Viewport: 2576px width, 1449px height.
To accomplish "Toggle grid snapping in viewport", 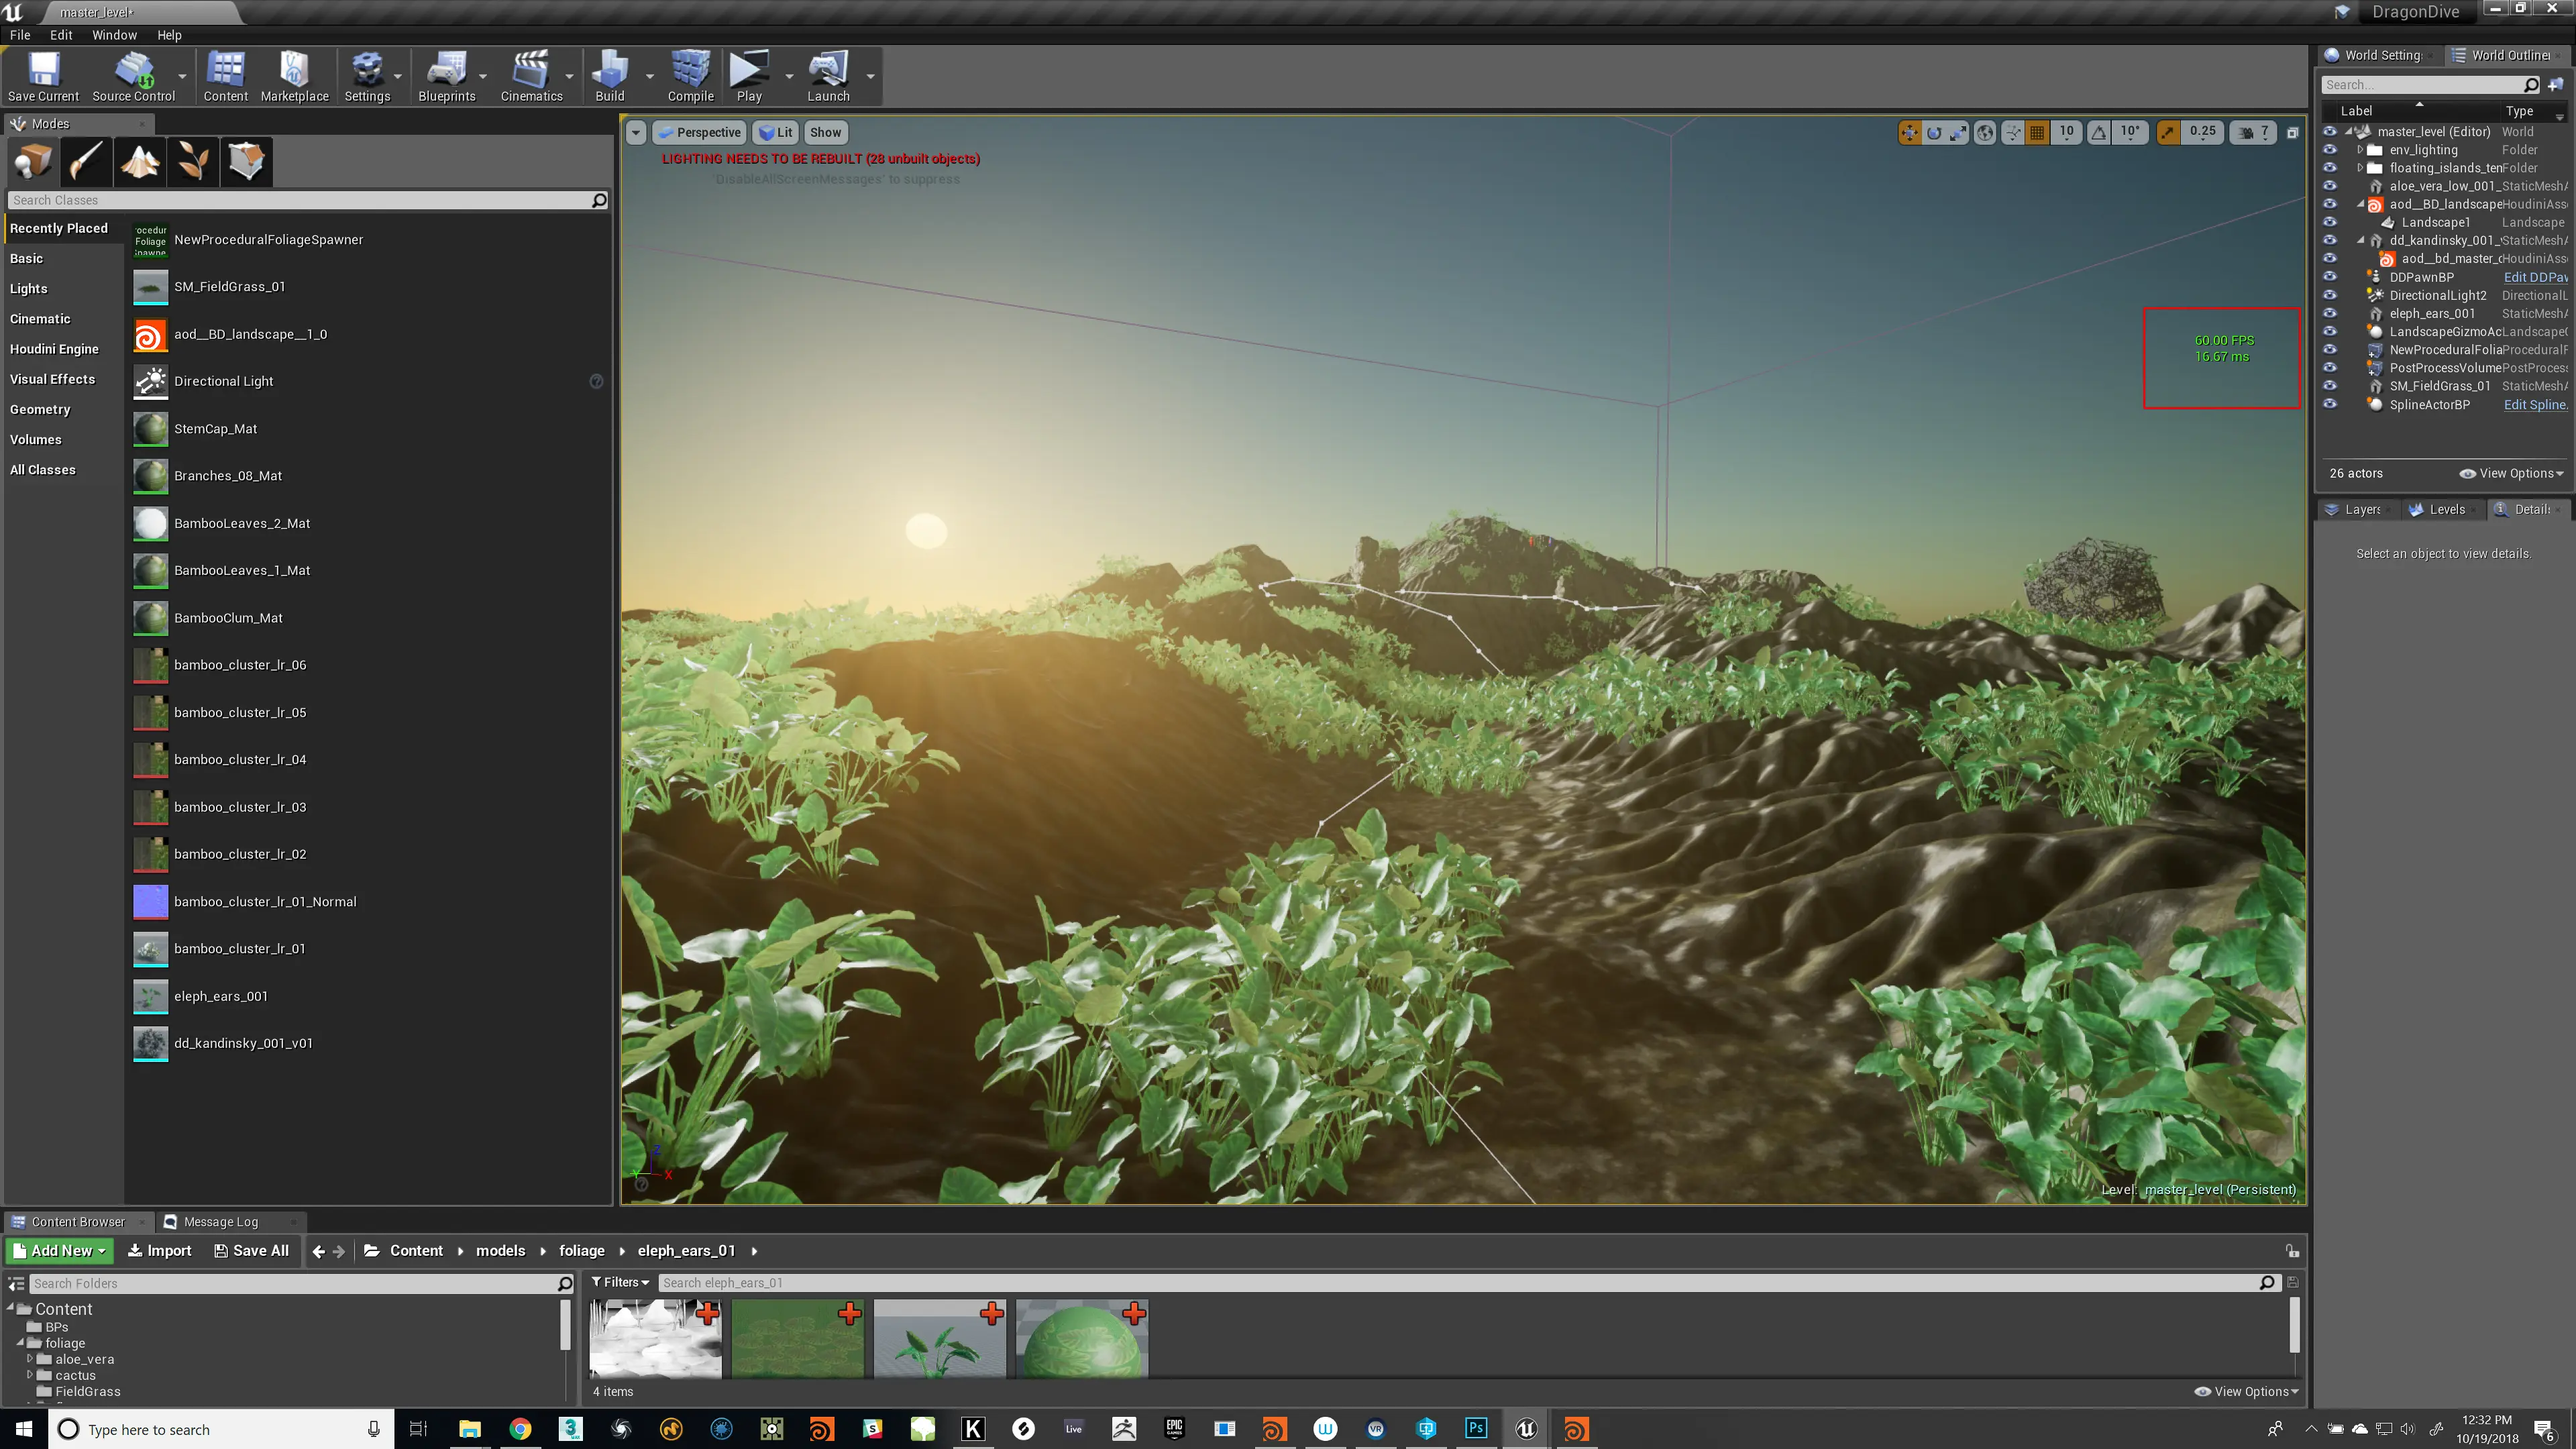I will (x=2037, y=132).
